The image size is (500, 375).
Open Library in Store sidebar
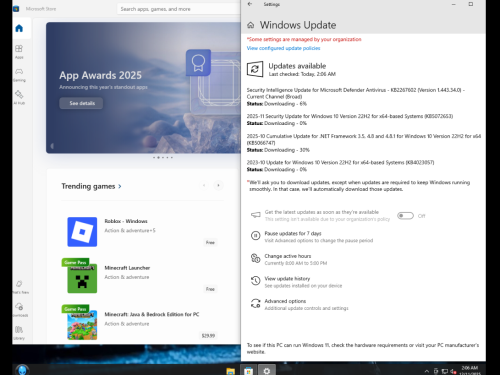pyautogui.click(x=19, y=333)
